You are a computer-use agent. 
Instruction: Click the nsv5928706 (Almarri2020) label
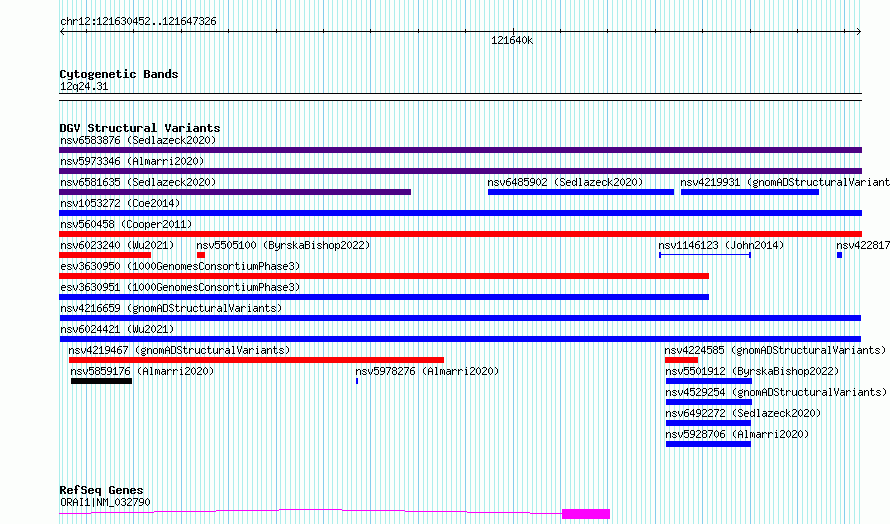737,434
